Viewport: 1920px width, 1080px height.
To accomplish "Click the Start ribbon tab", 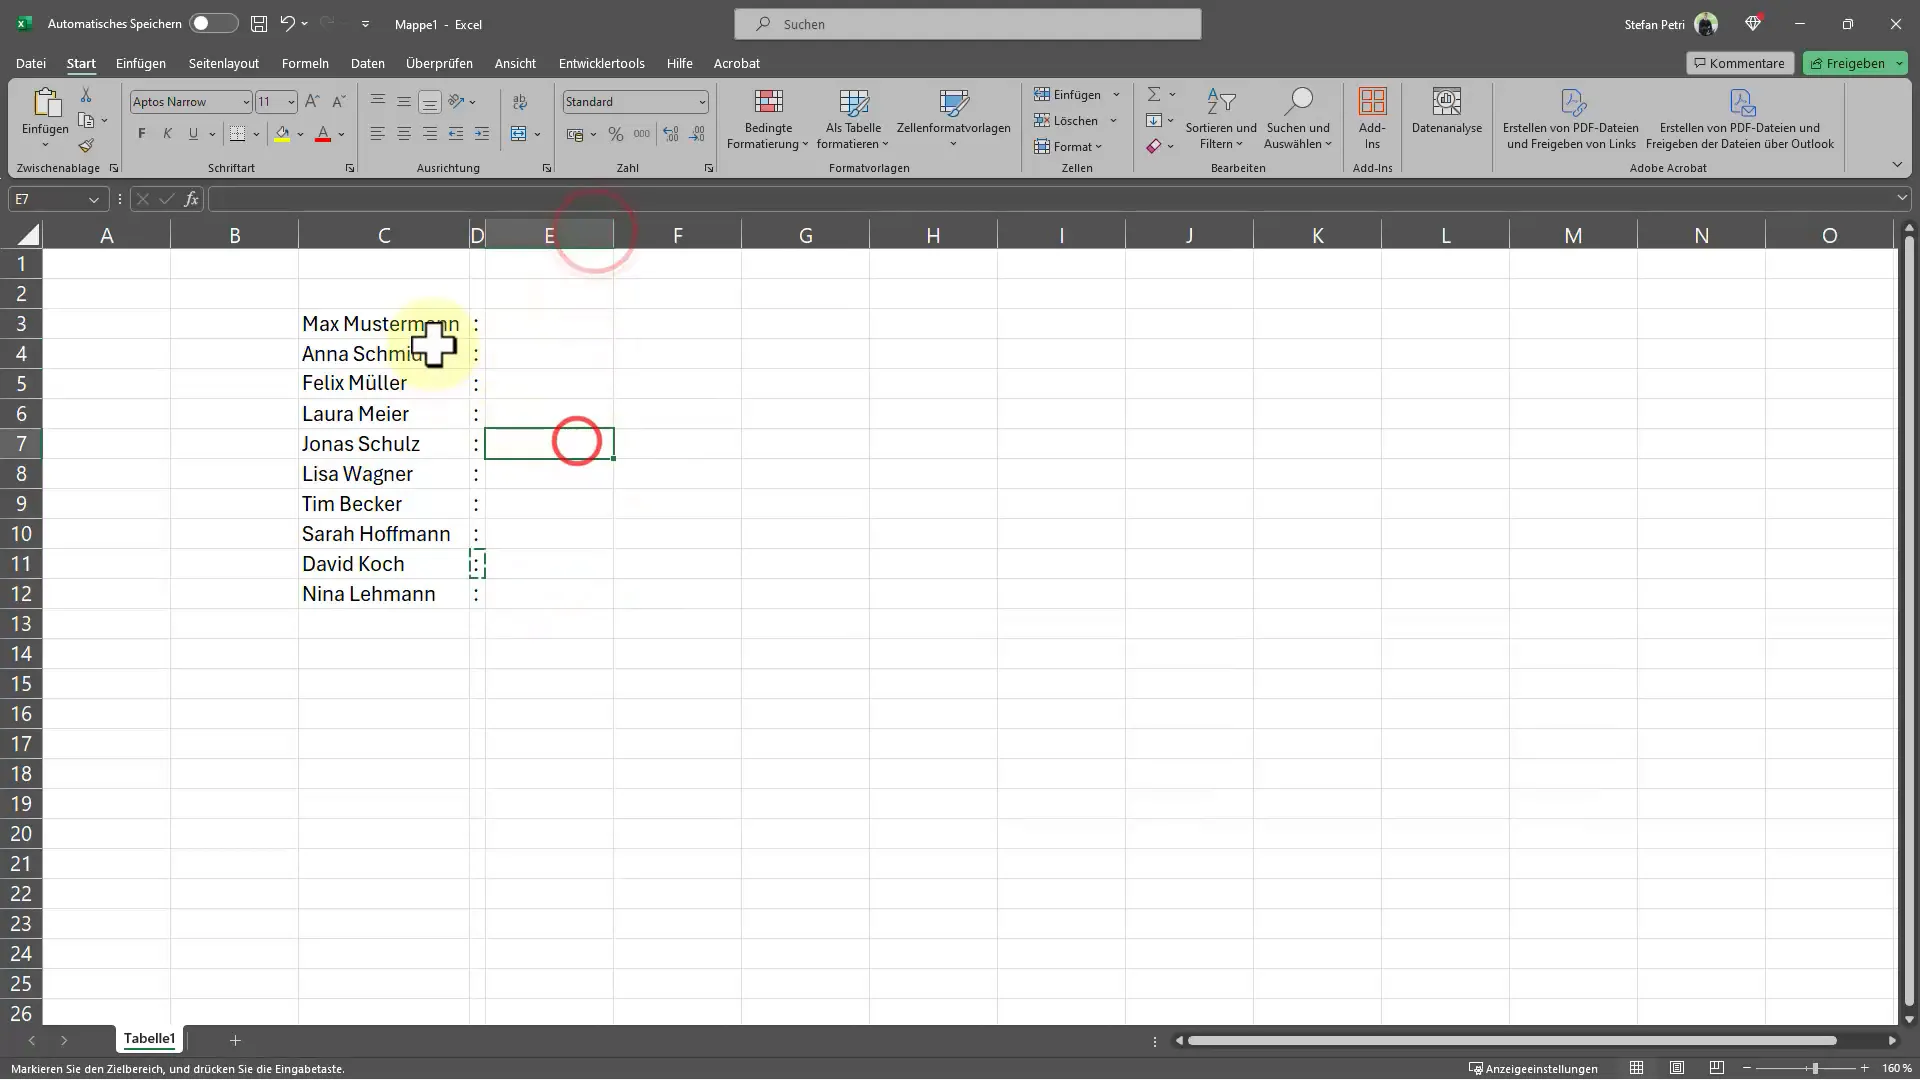I will point(79,62).
